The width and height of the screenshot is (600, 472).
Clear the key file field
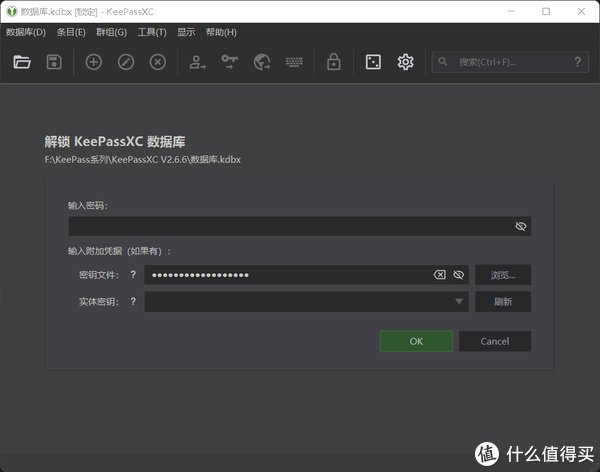click(440, 275)
